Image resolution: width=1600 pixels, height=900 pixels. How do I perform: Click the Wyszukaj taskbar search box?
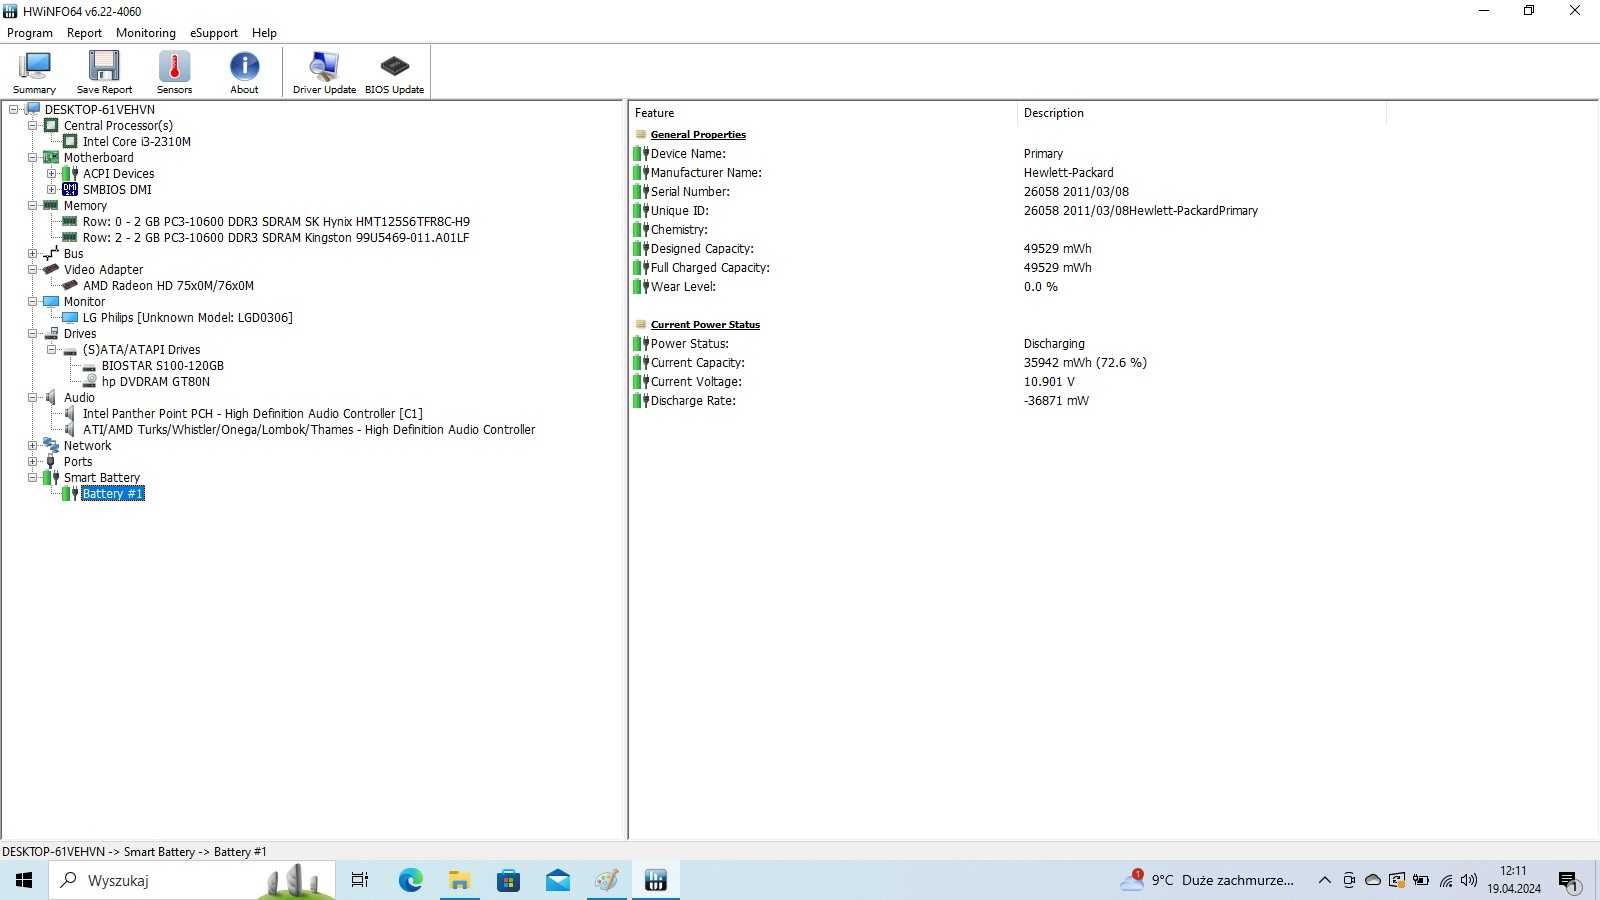(192, 880)
